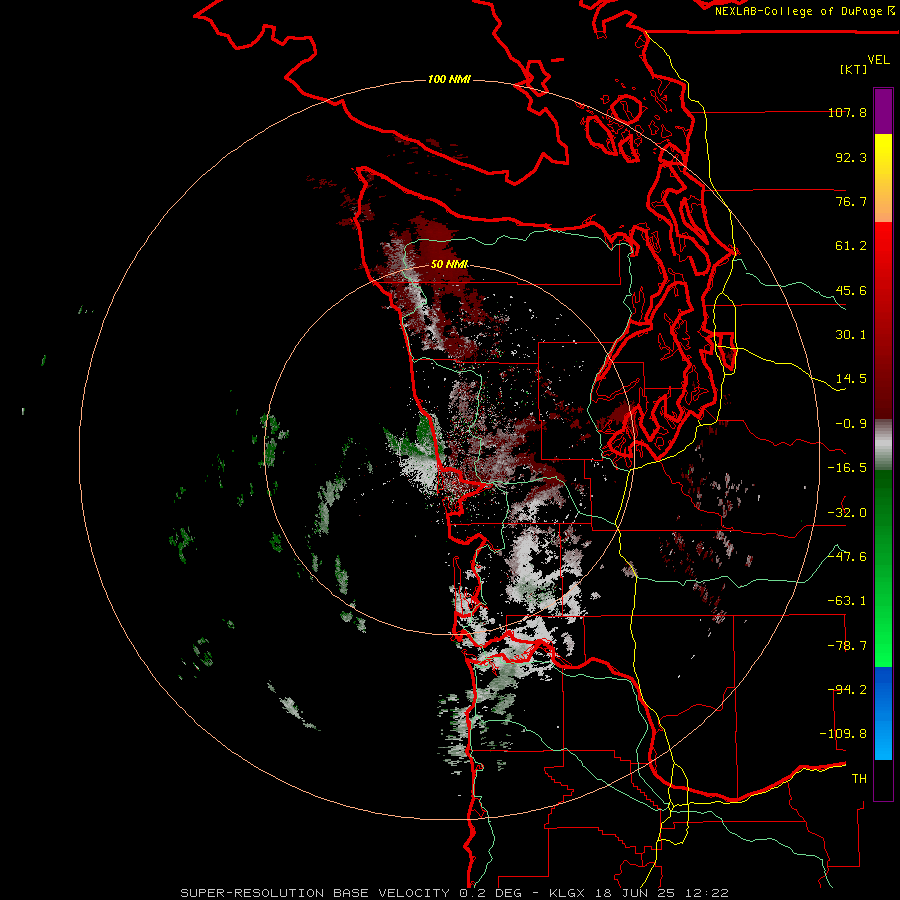
Task: Select the -47.6 velocity scale value
Action: (x=847, y=557)
